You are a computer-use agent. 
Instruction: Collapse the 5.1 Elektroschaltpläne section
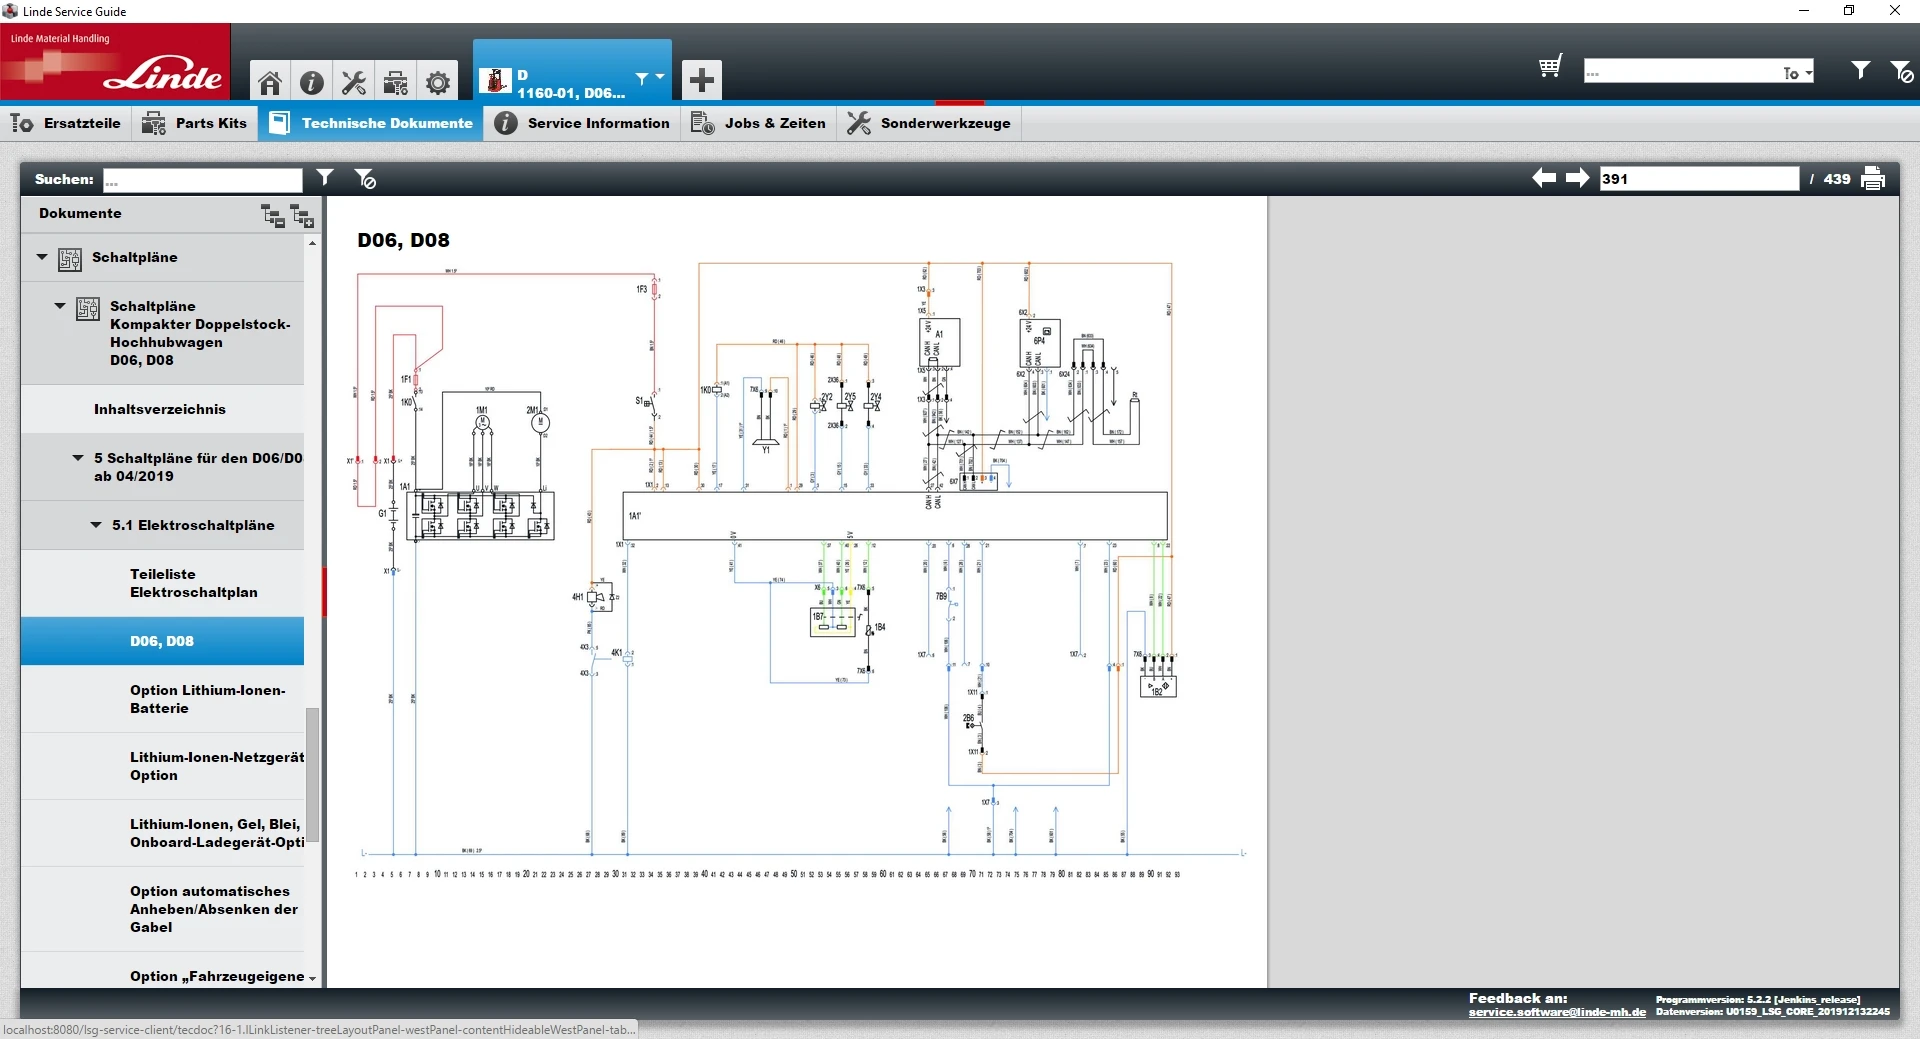pos(96,525)
